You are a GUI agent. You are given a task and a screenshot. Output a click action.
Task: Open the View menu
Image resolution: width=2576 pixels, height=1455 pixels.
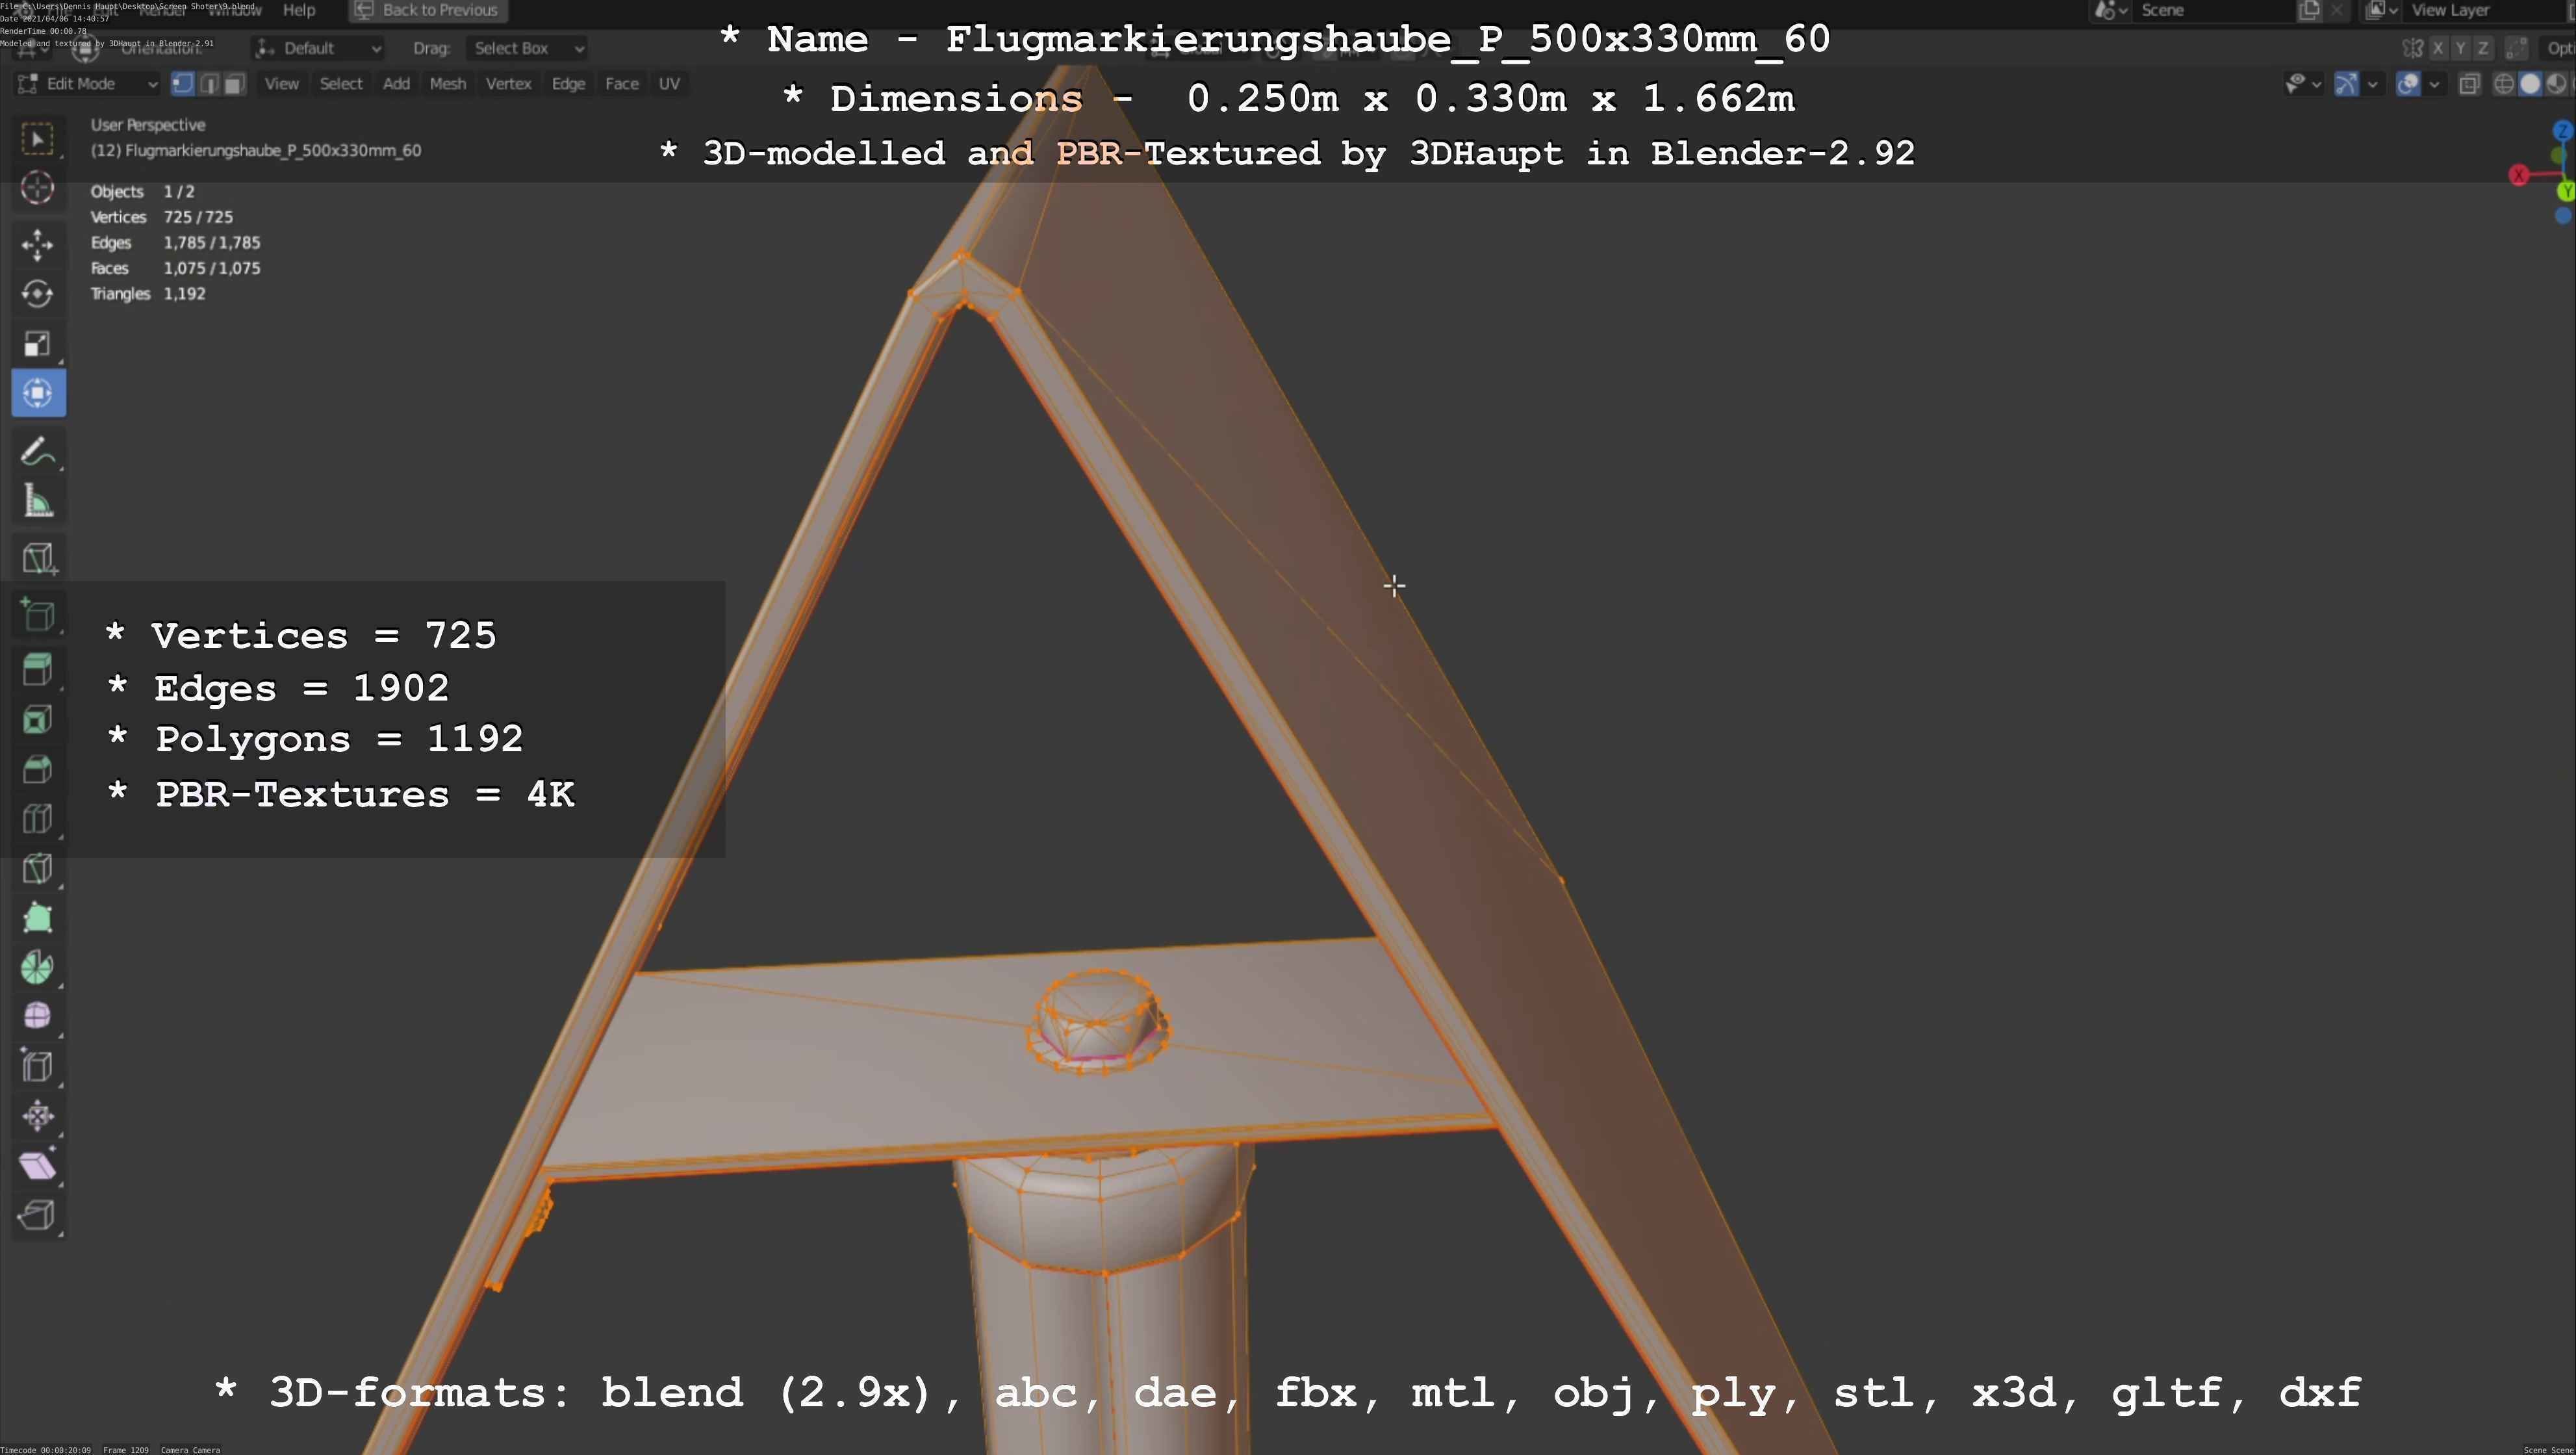tap(281, 84)
